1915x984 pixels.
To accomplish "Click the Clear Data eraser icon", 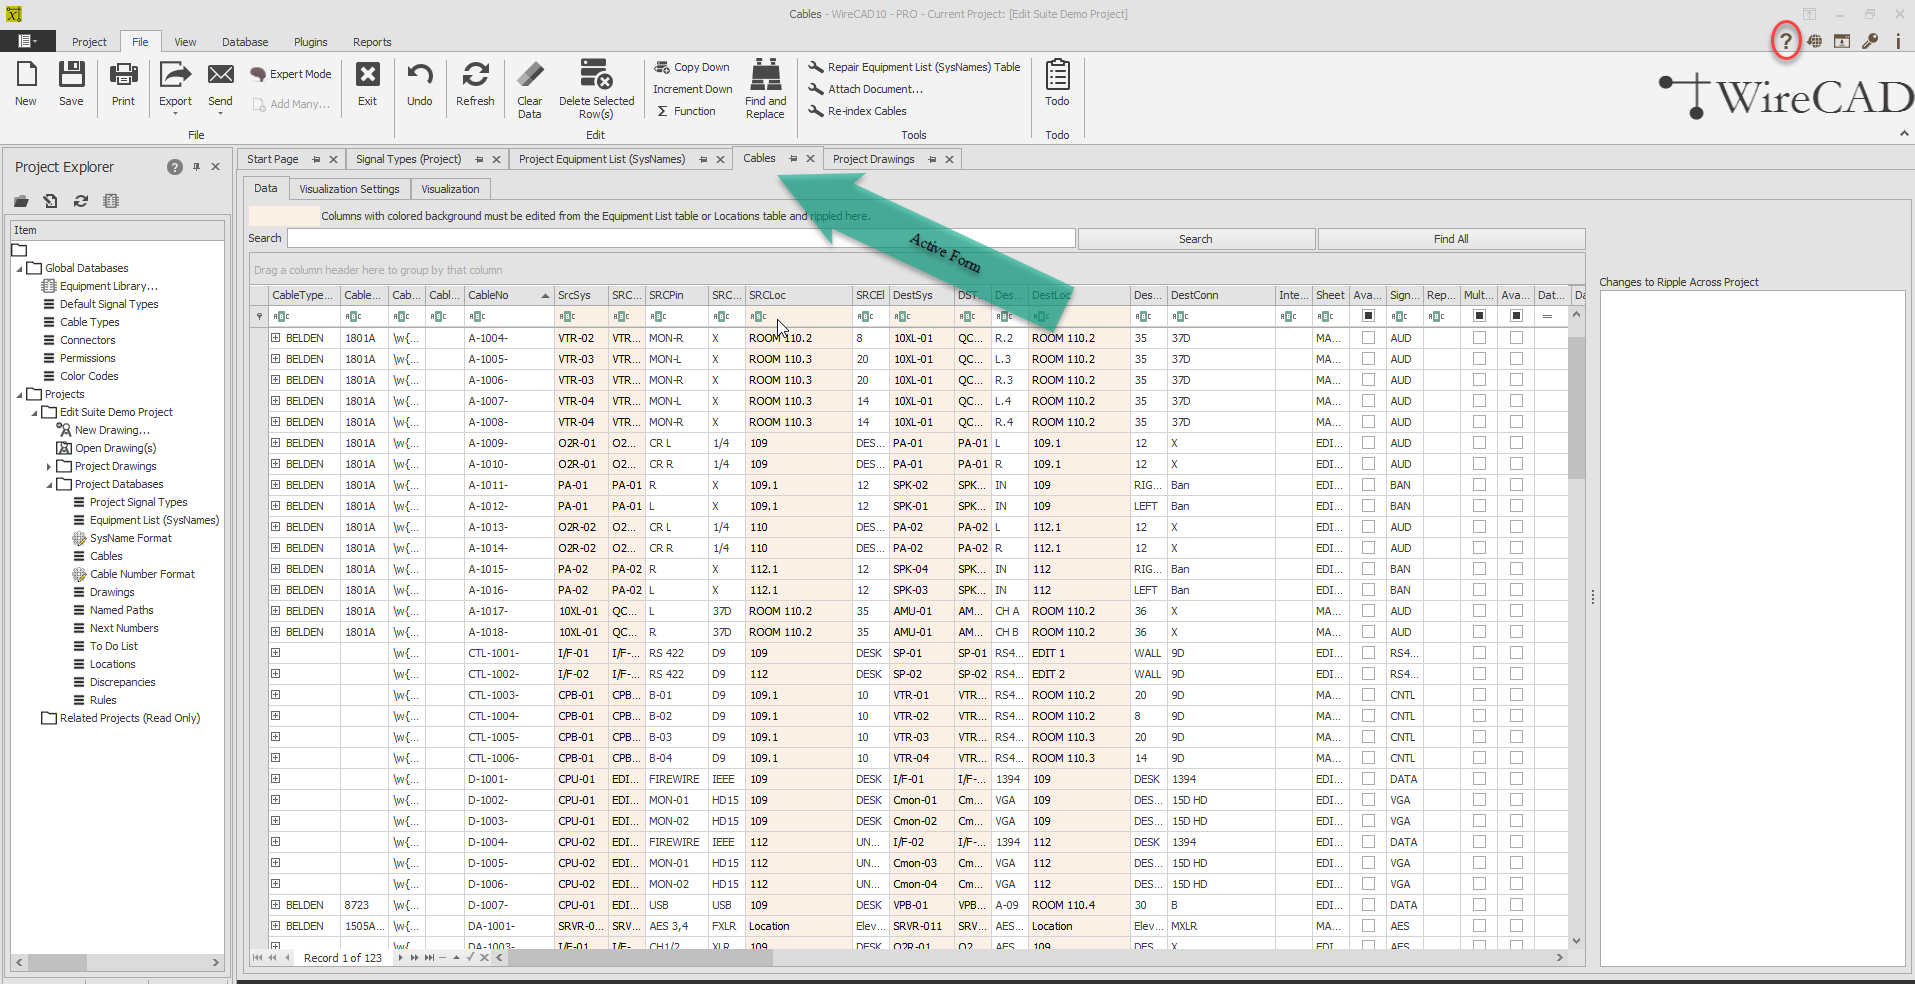I will [530, 74].
